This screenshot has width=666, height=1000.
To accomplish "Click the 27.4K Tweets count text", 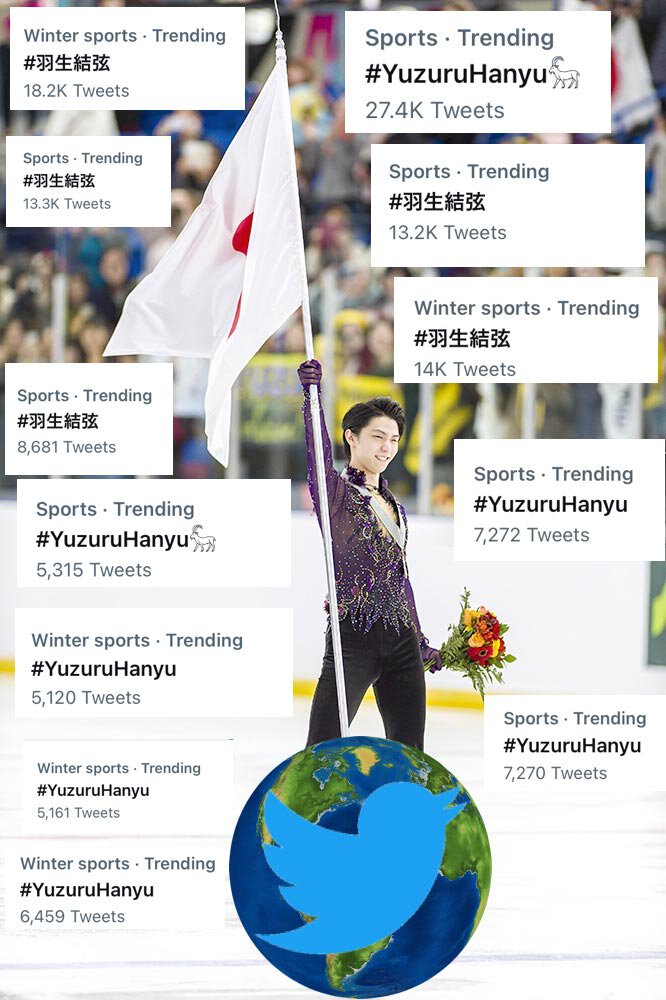I will (x=434, y=110).
